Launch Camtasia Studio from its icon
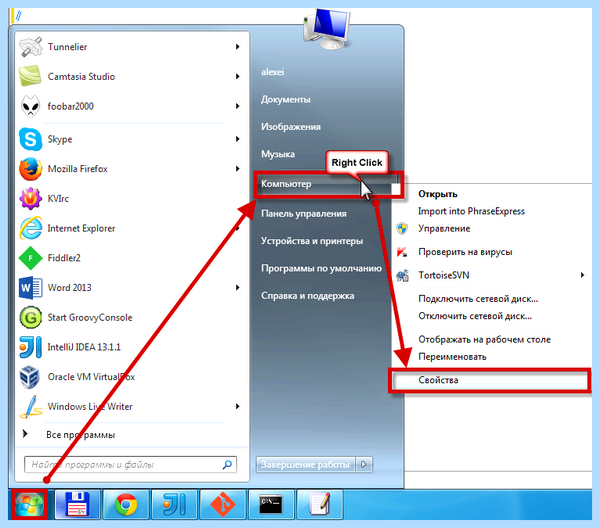Image resolution: width=600 pixels, height=528 pixels. (30, 76)
